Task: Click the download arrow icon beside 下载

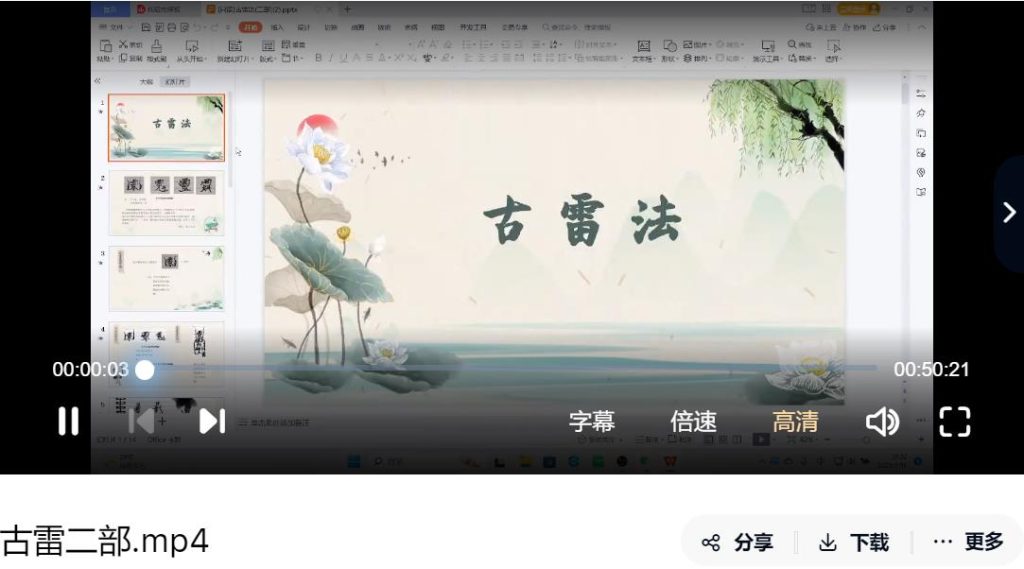Action: pos(827,543)
